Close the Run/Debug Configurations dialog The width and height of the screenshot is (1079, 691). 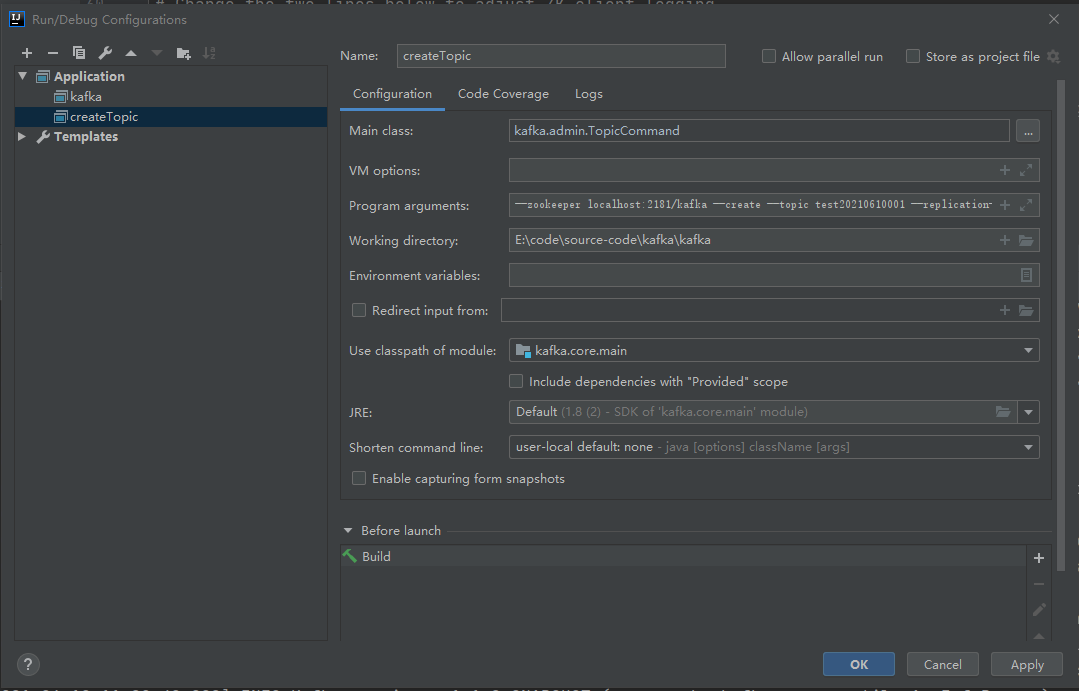[1054, 19]
